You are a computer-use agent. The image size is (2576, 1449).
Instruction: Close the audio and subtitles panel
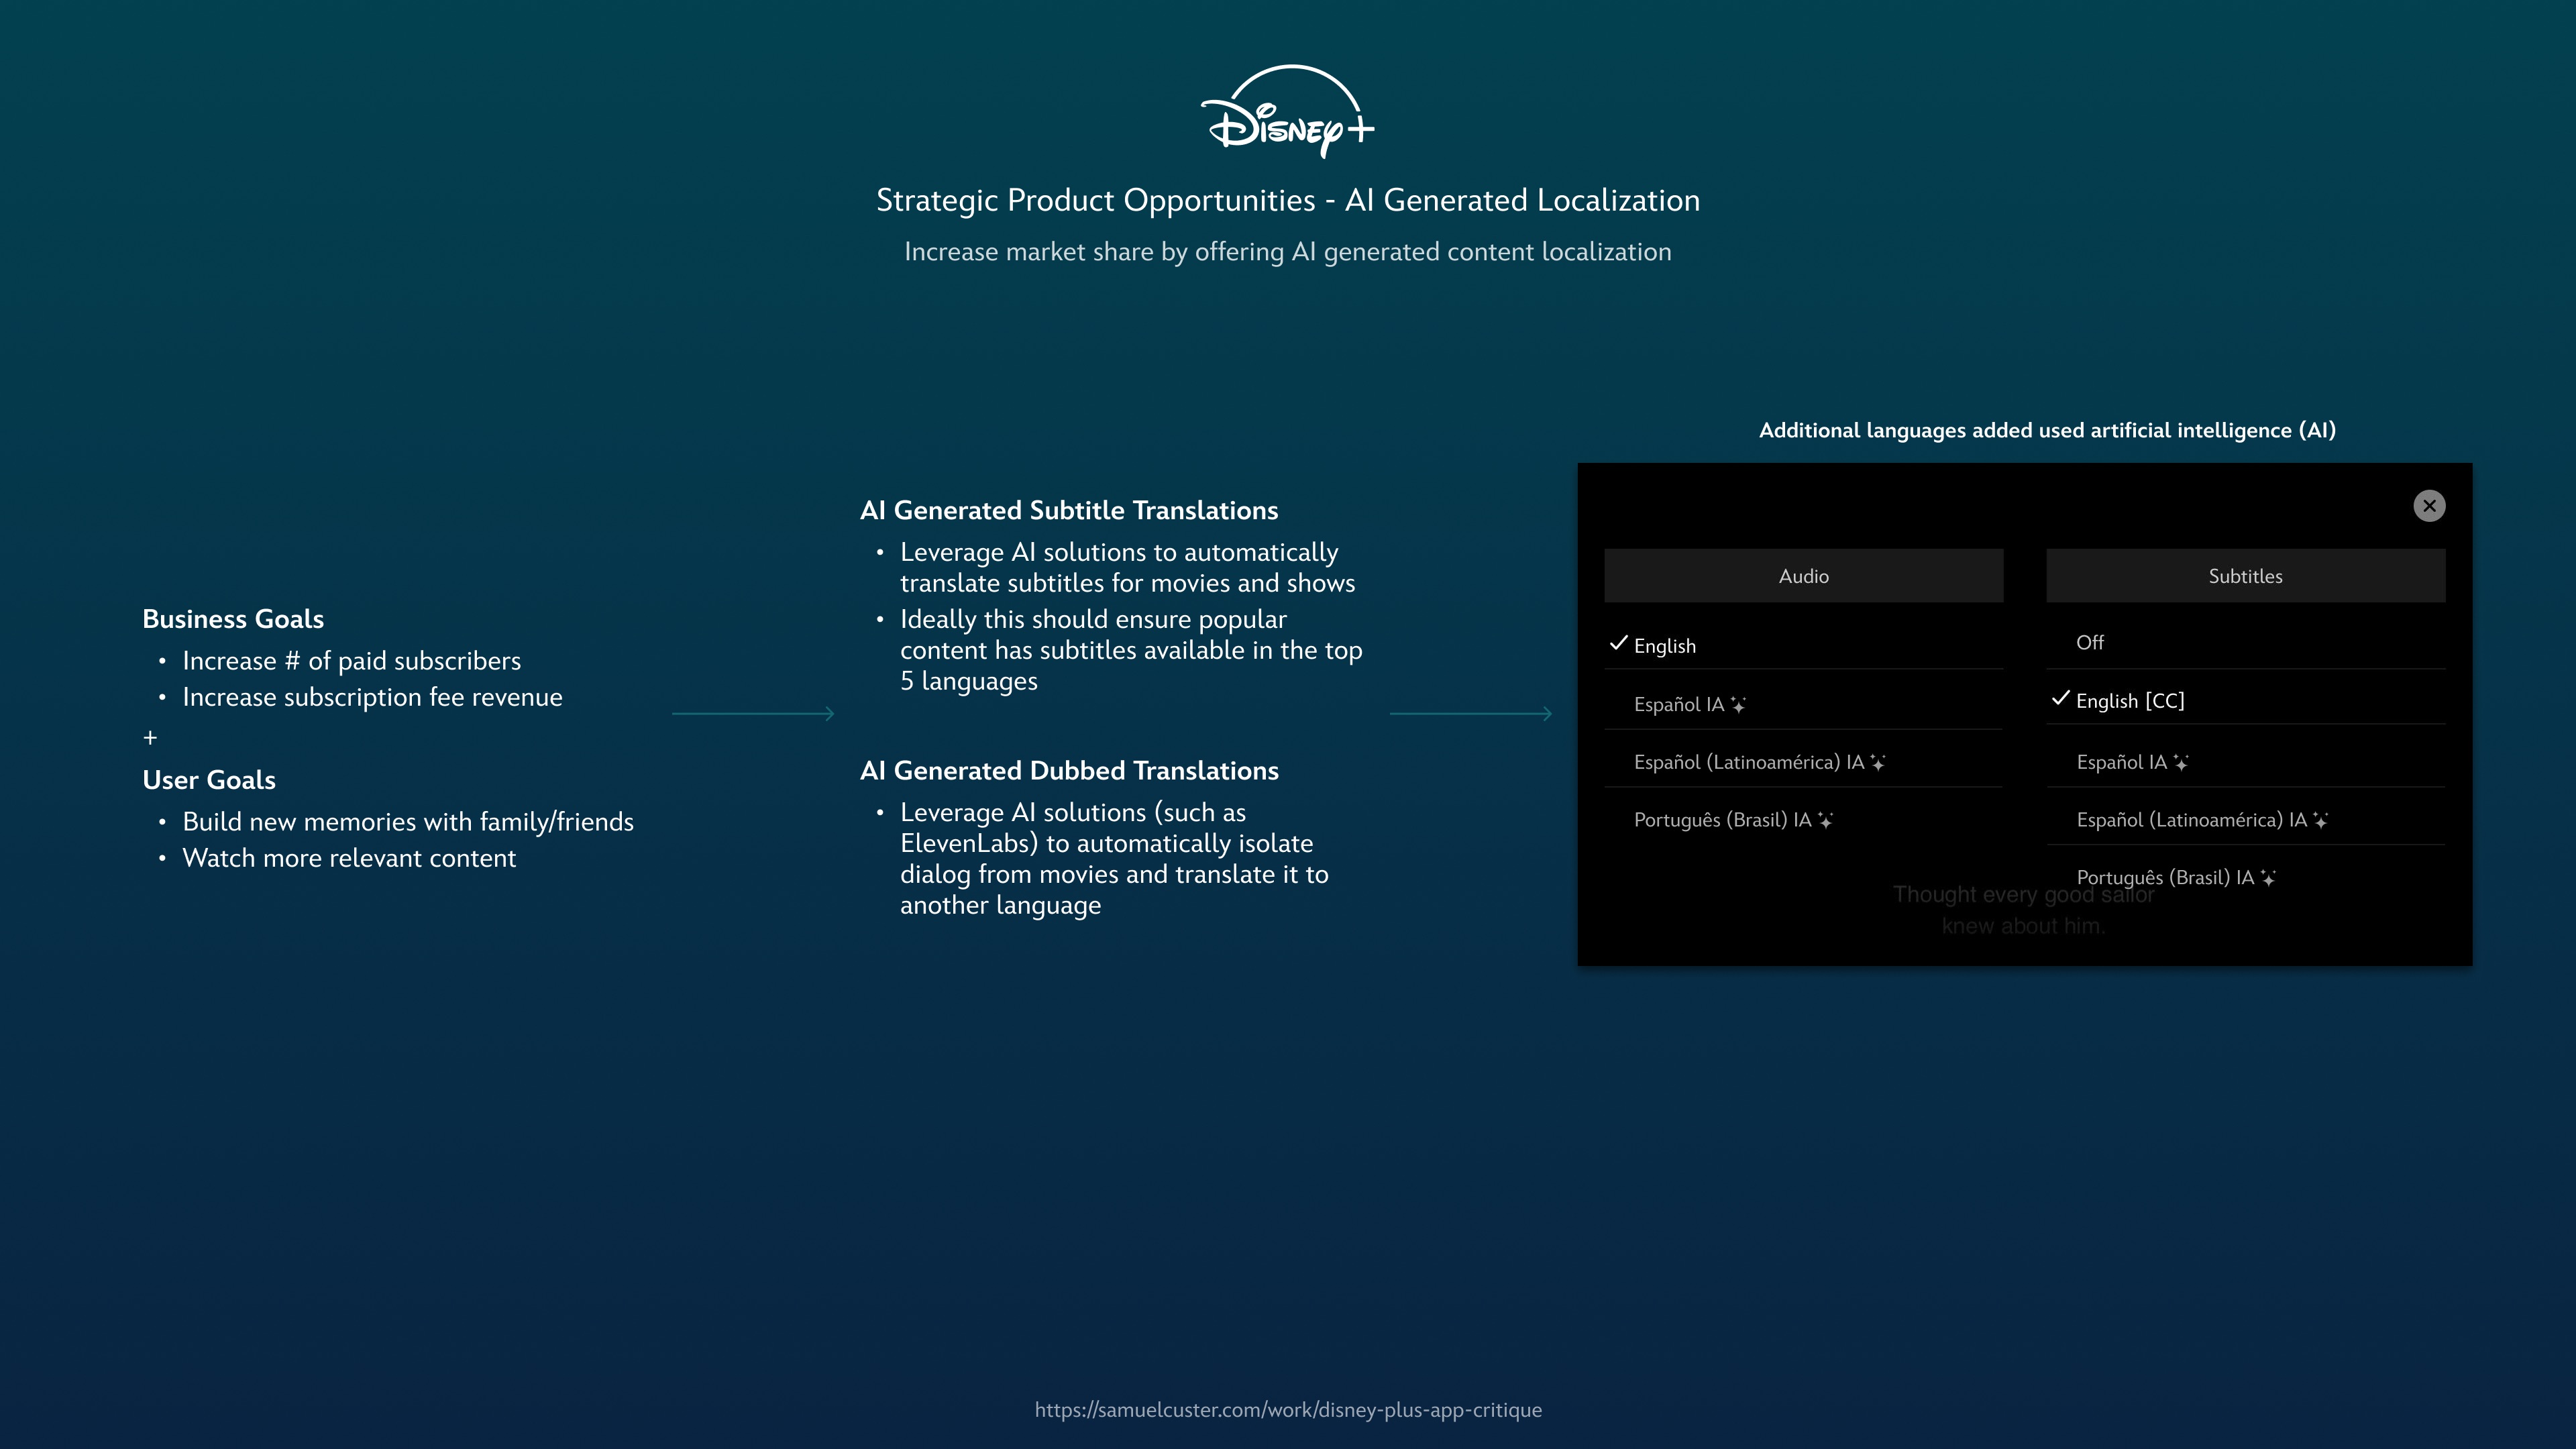2429,506
